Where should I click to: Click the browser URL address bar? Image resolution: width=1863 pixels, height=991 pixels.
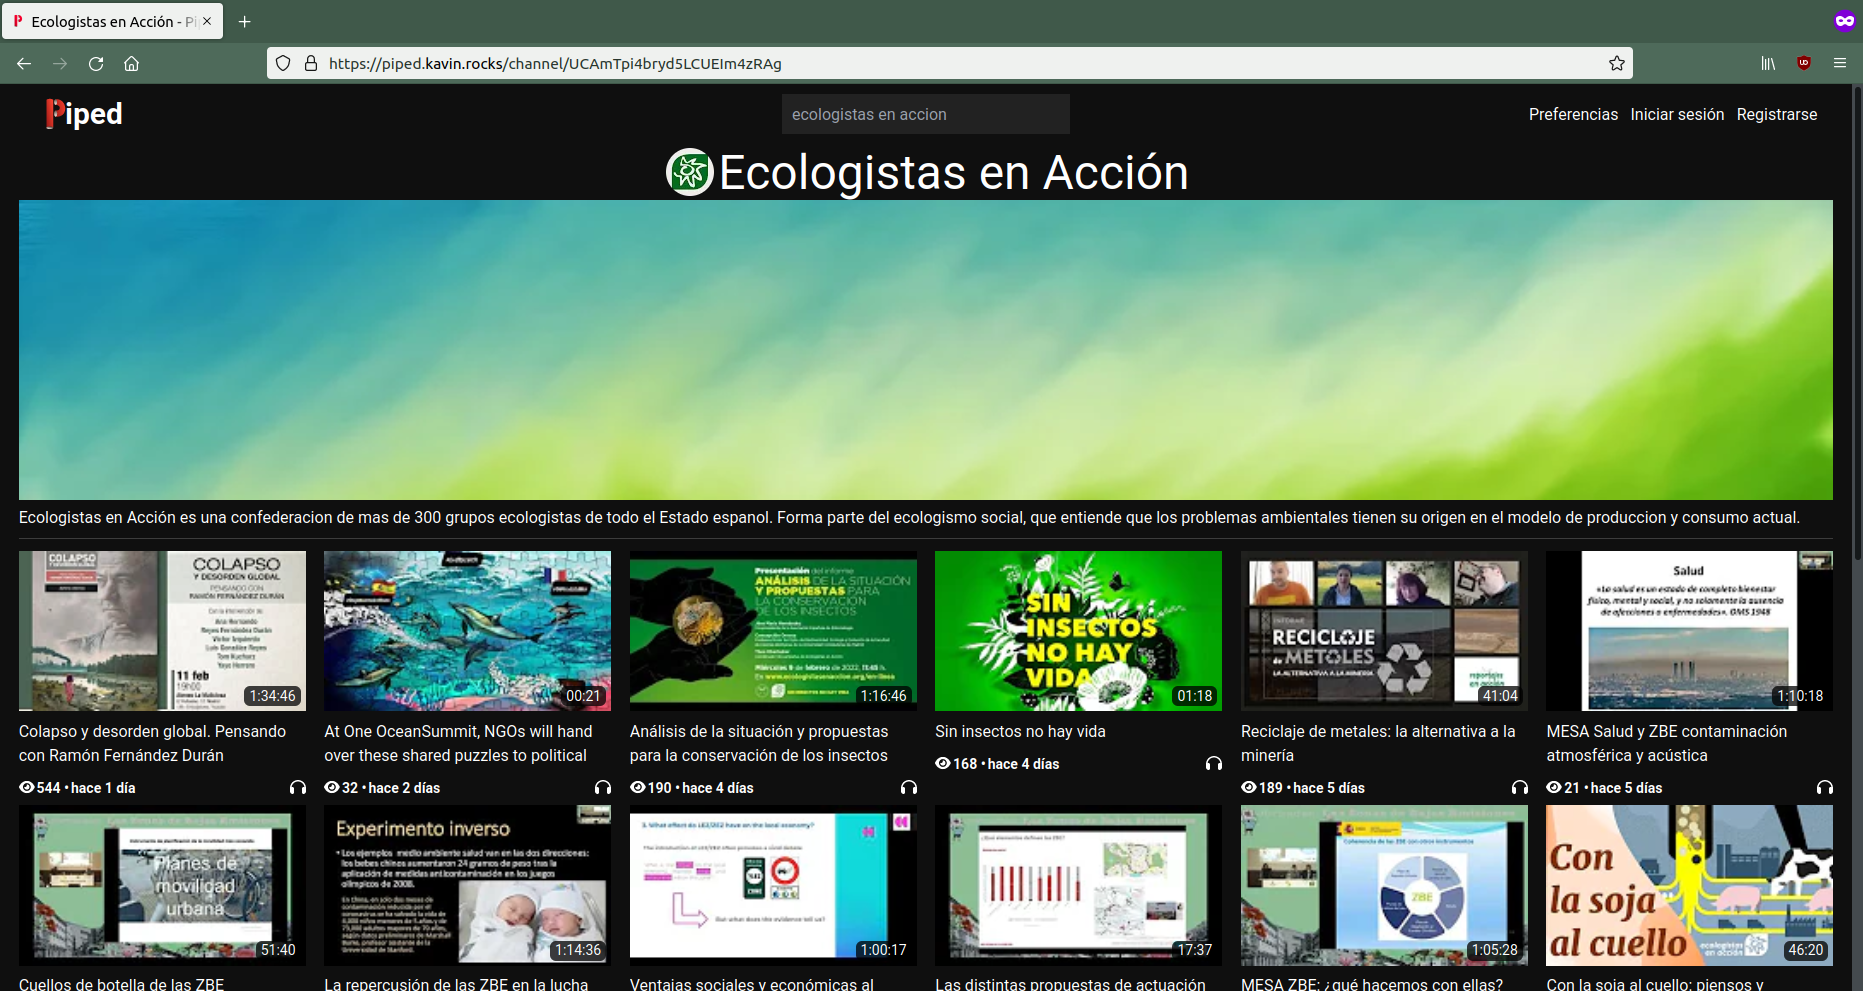pos(950,63)
